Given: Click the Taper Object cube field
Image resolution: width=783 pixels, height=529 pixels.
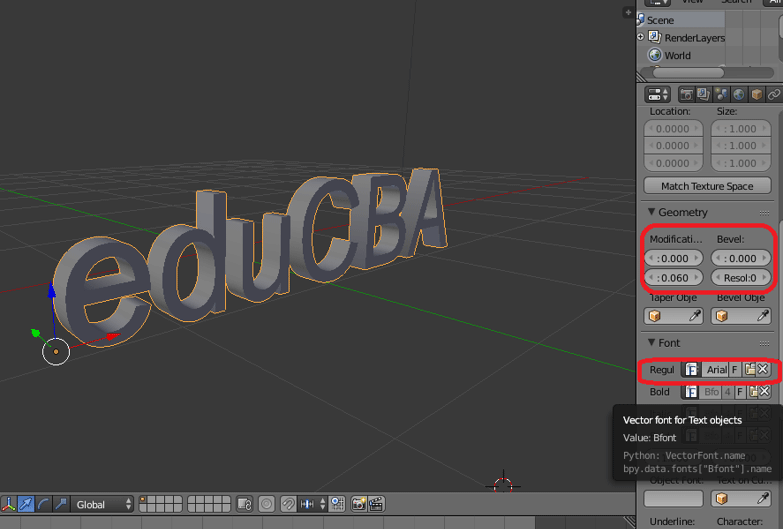Looking at the screenshot, I should (673, 316).
